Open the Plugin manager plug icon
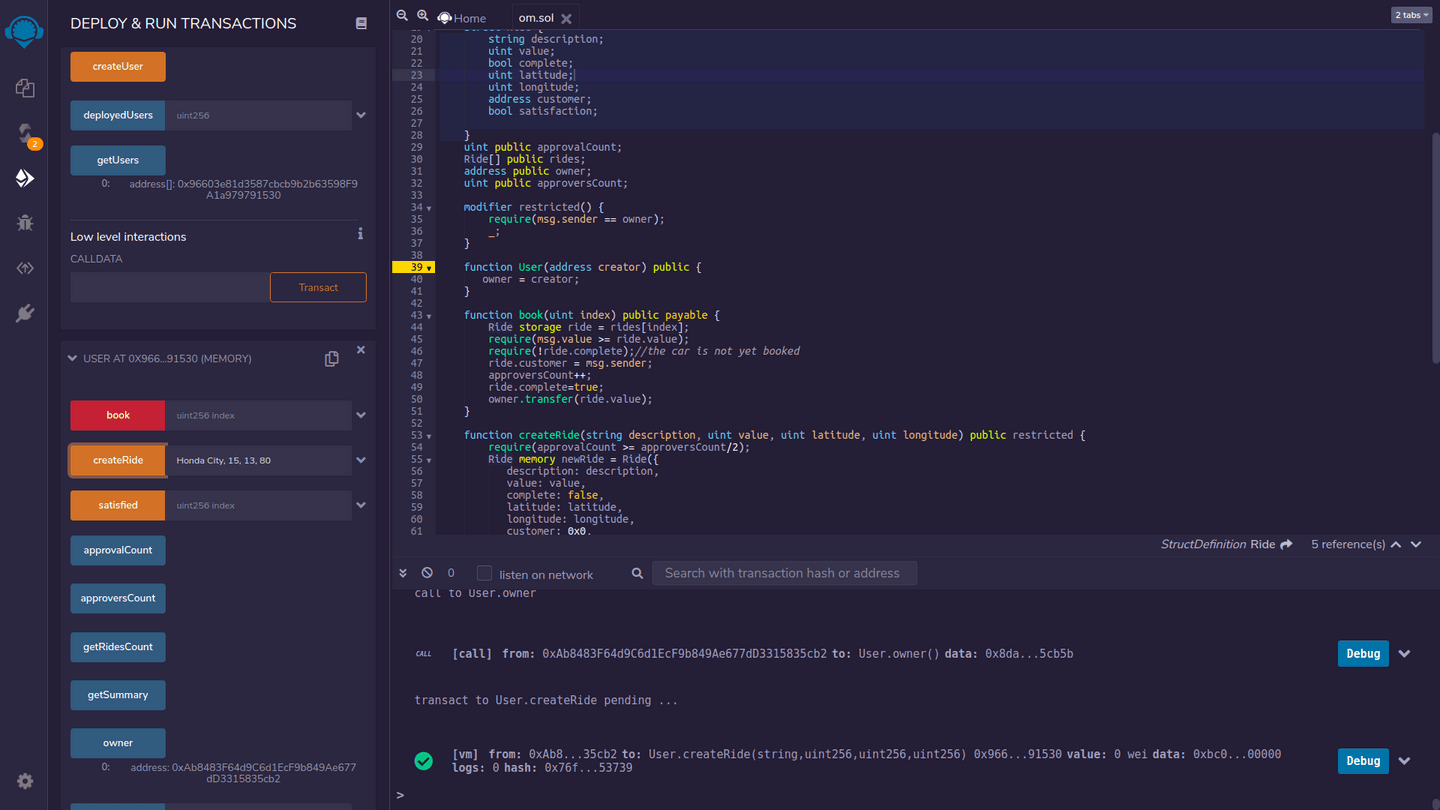Screen dimensions: 1440x810 tap(25, 313)
